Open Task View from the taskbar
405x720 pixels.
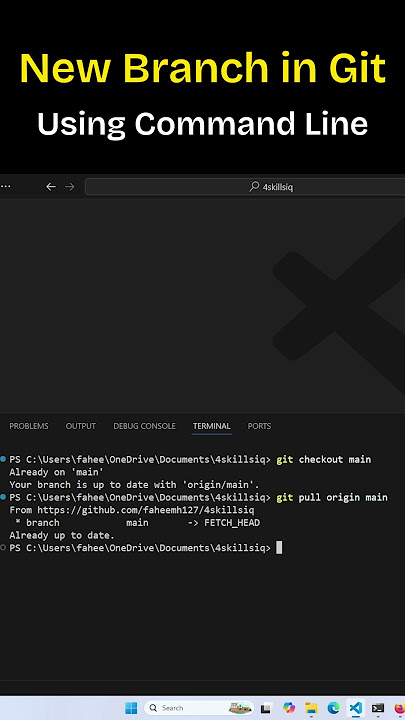[266, 708]
